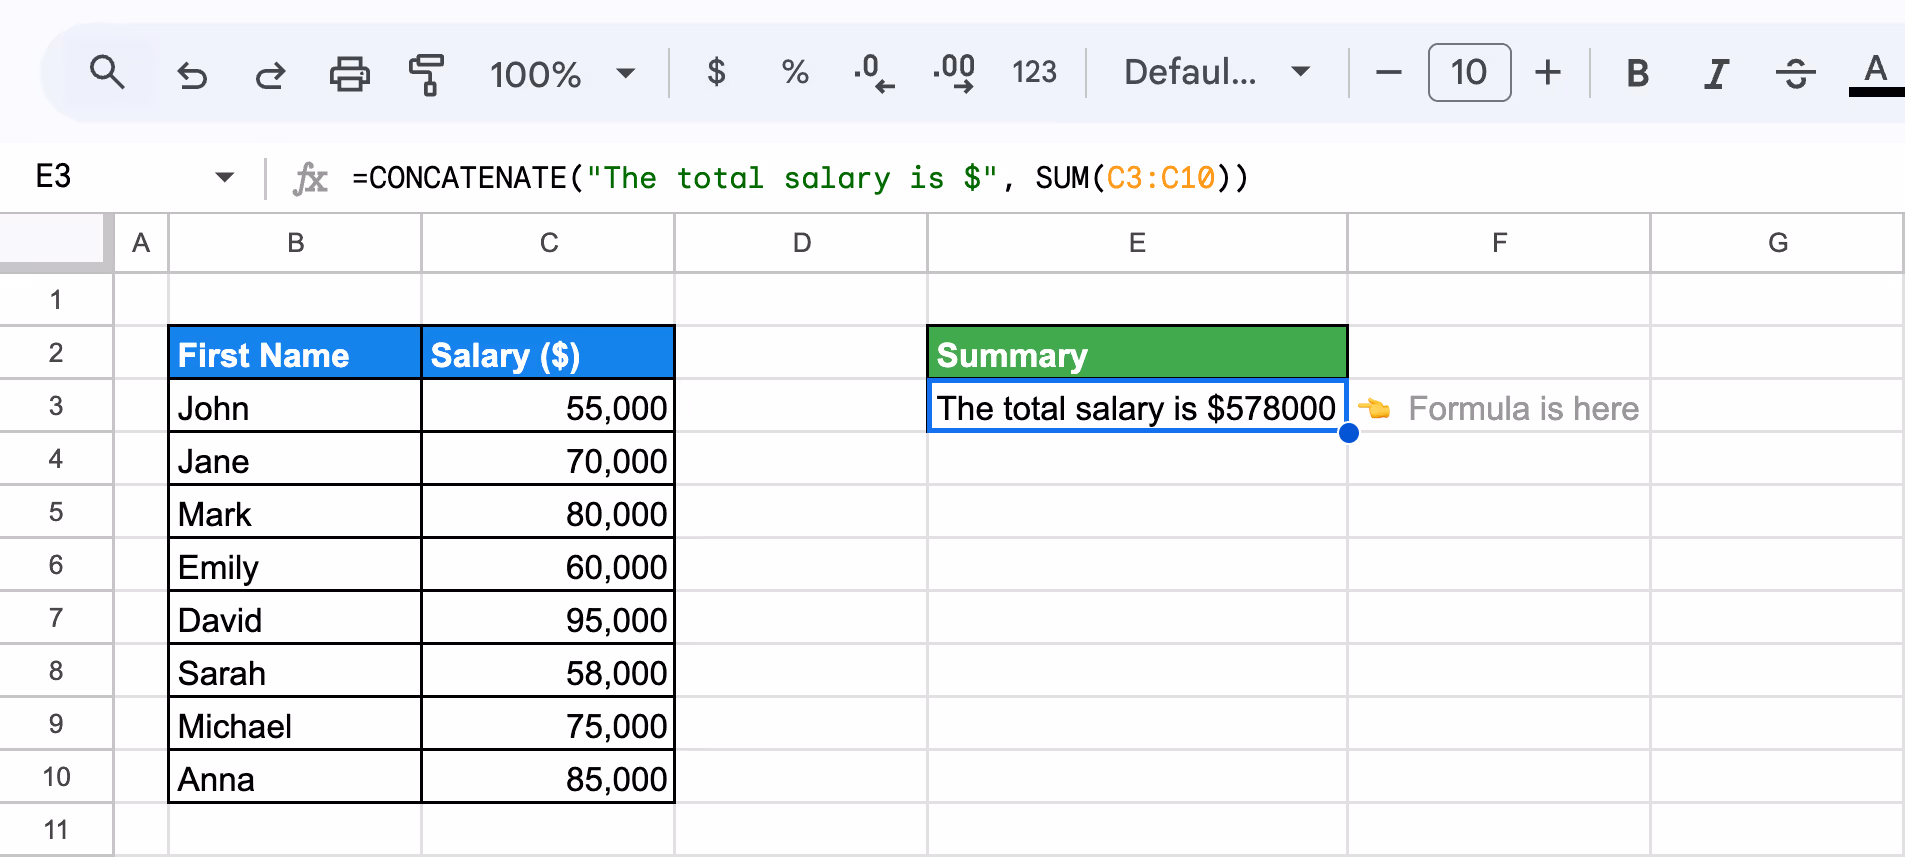Select the First Name header cell
Viewport: 1905px width, 857px height.
[x=295, y=353]
